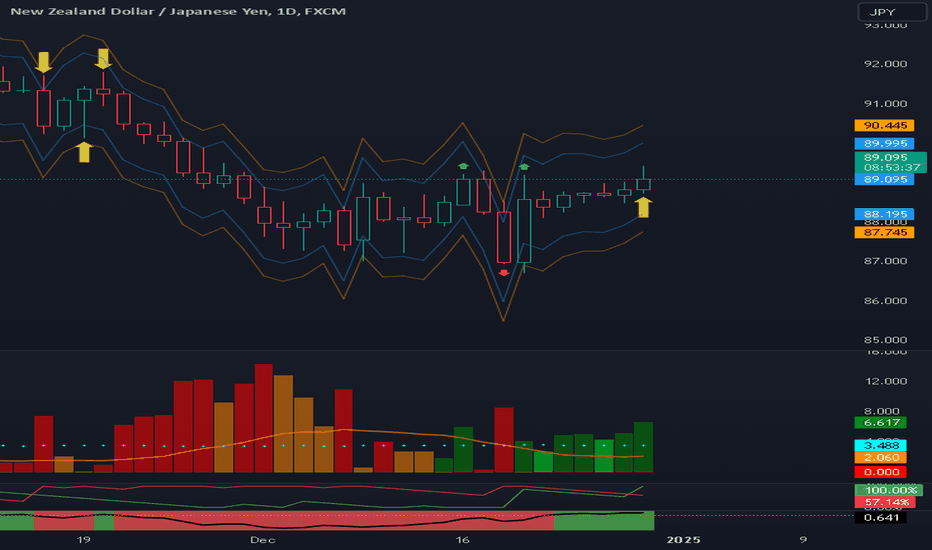932x550 pixels.
Task: Click the 86.000 price axis value
Action: pyautogui.click(x=885, y=301)
